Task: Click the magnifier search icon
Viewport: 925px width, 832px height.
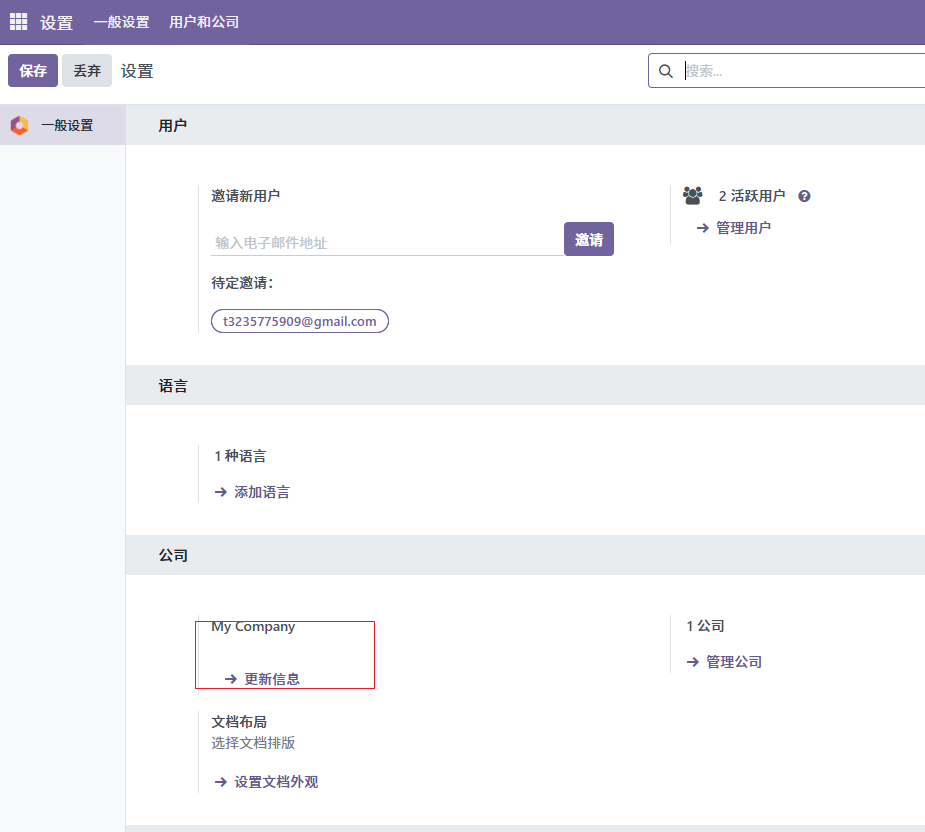Action: [x=666, y=71]
